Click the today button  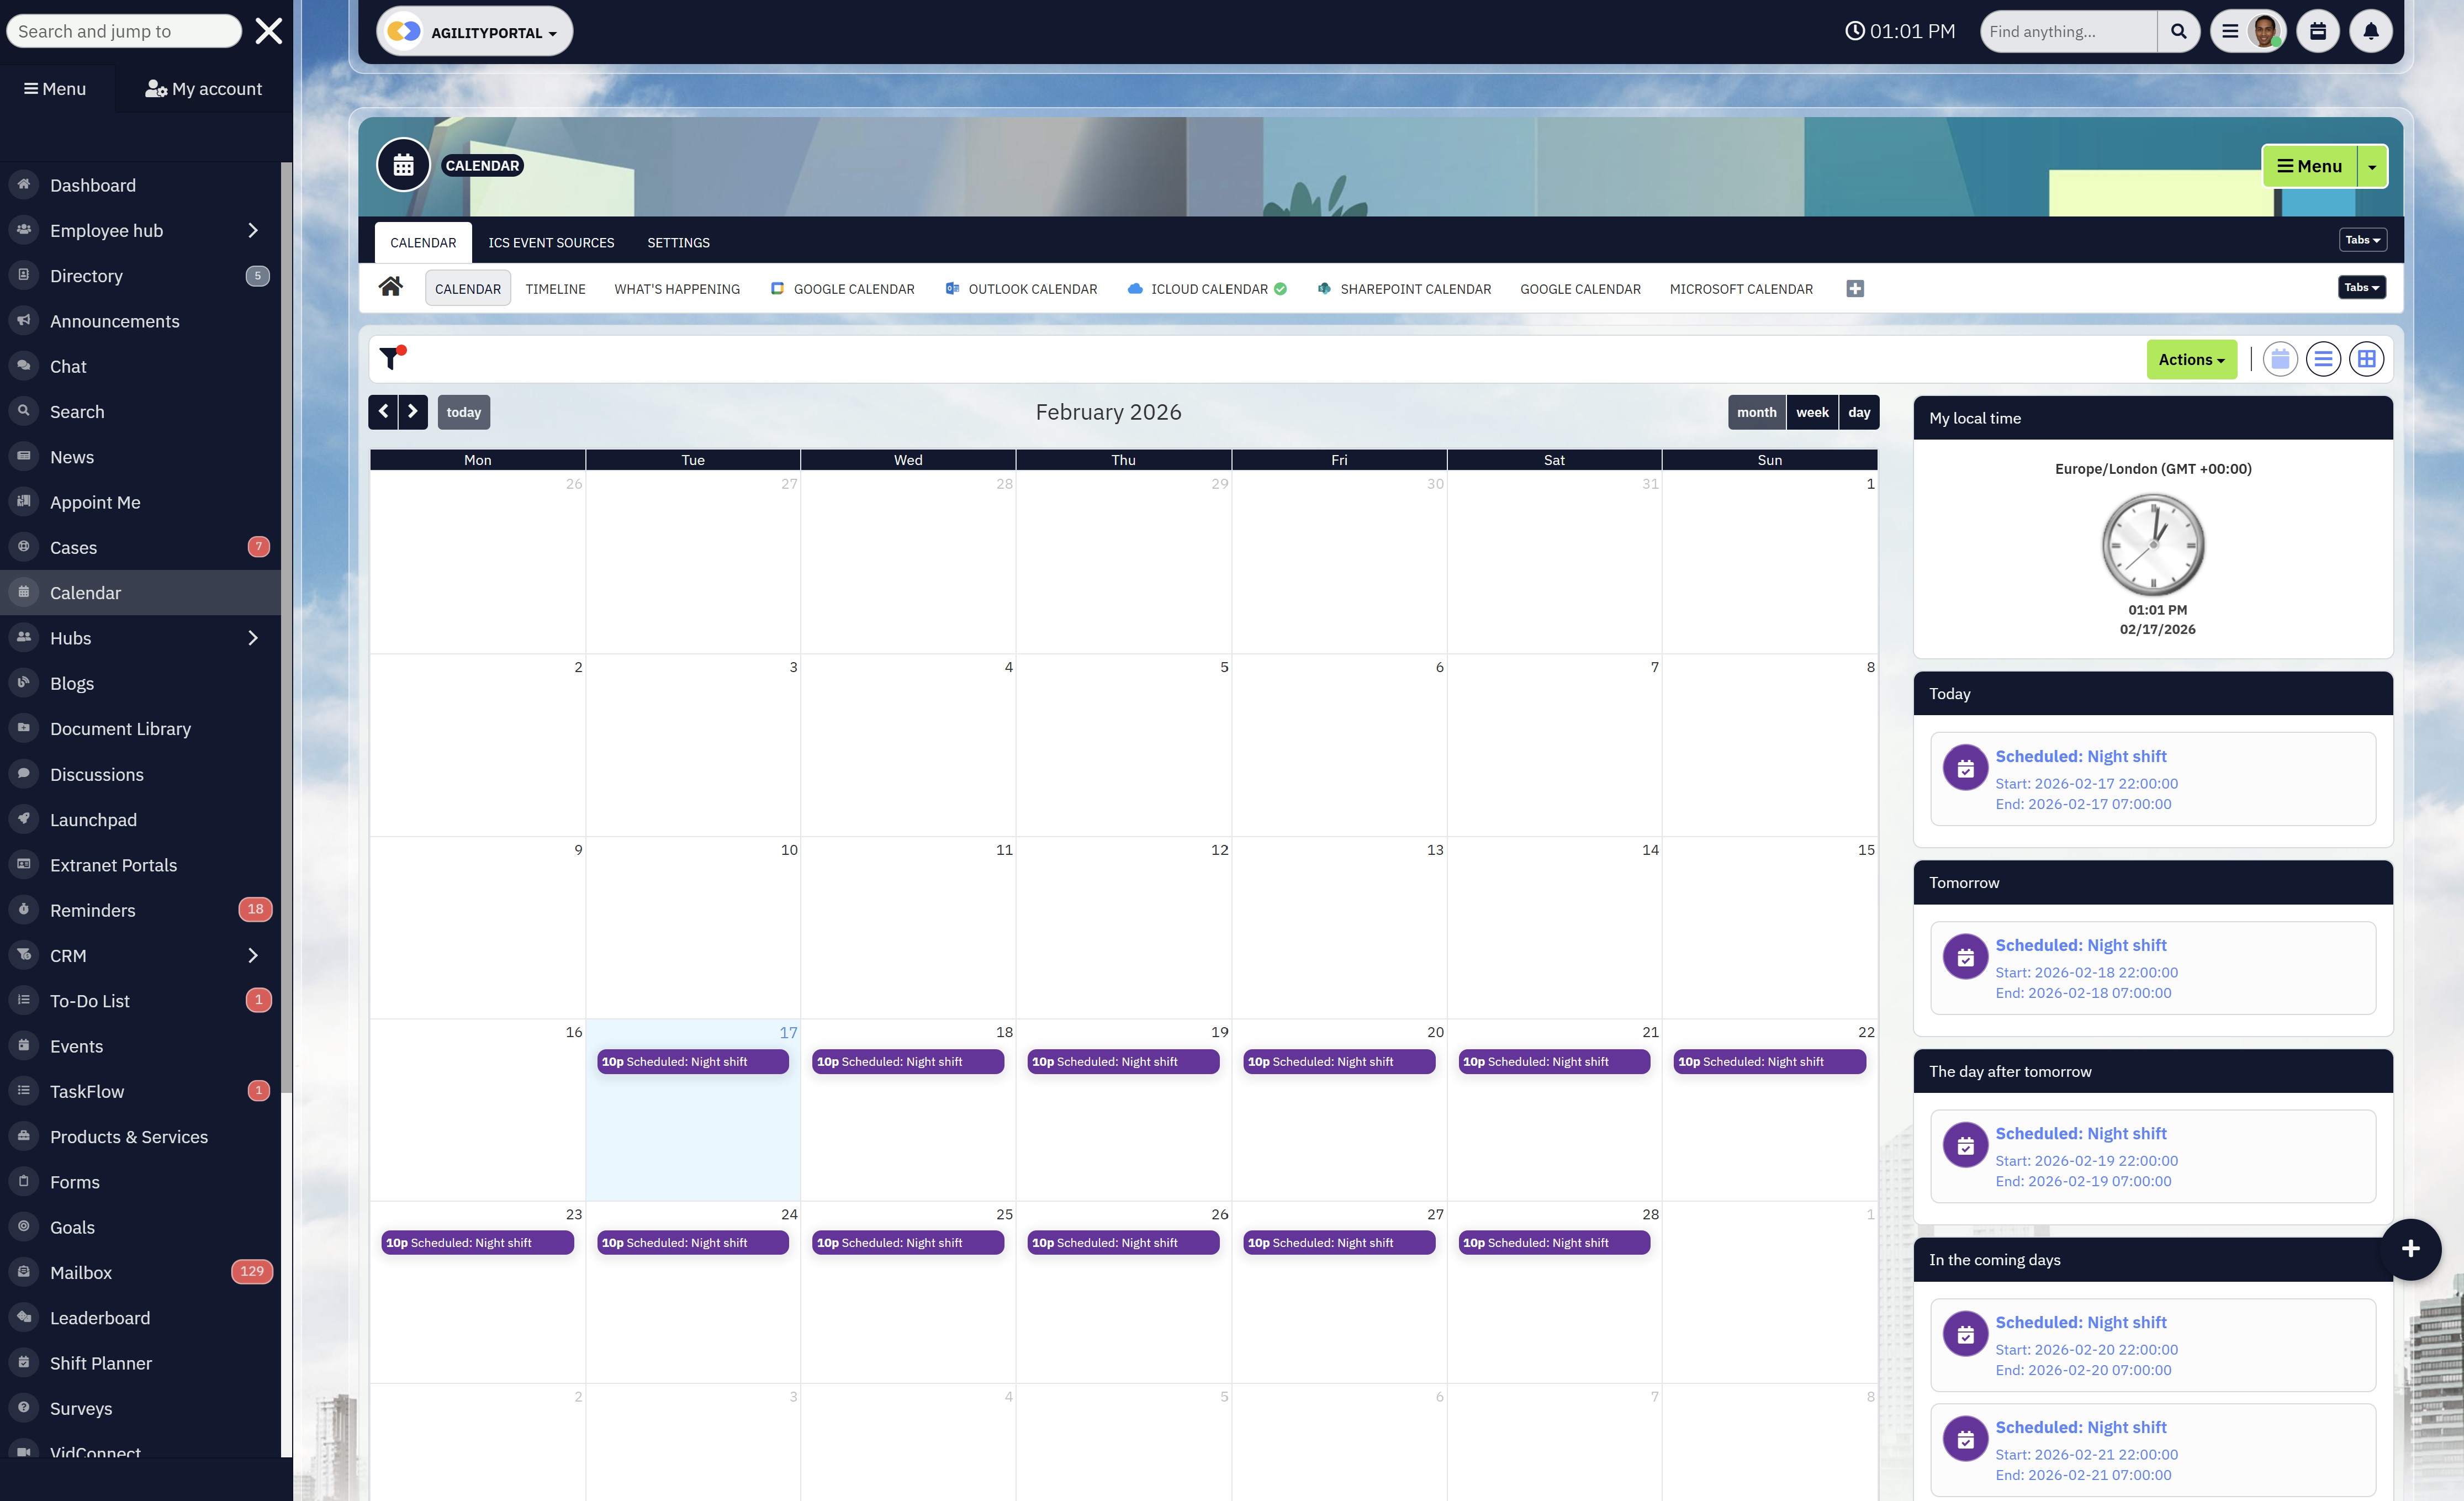click(x=463, y=412)
